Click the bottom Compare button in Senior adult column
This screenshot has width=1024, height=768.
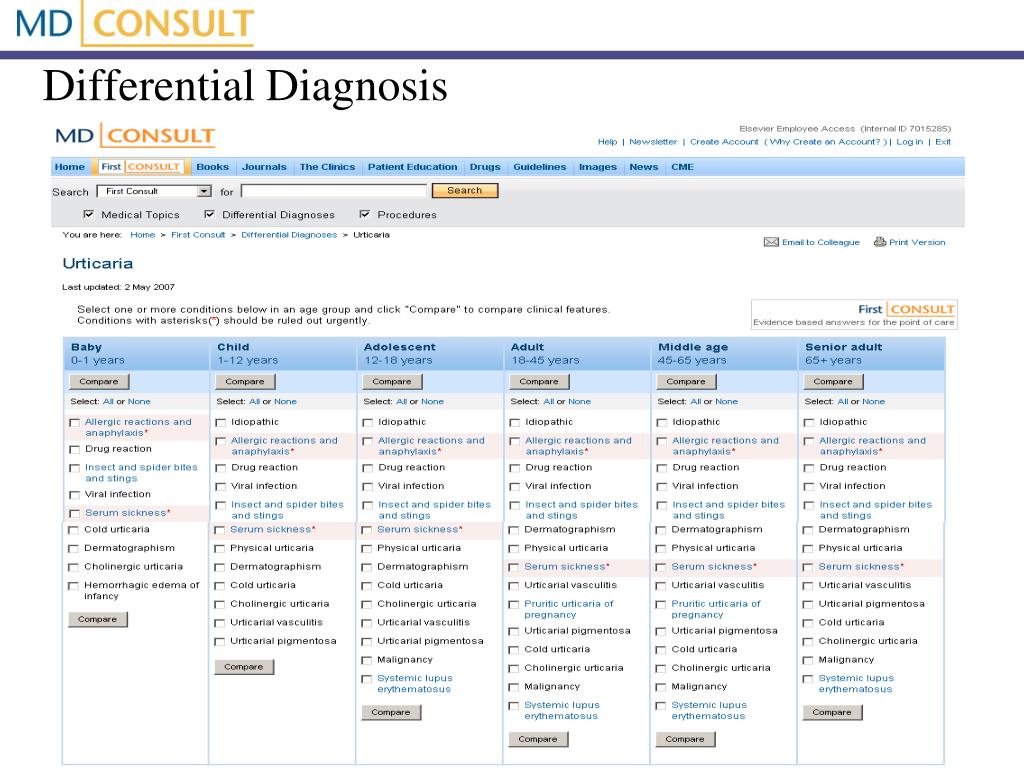coord(833,712)
